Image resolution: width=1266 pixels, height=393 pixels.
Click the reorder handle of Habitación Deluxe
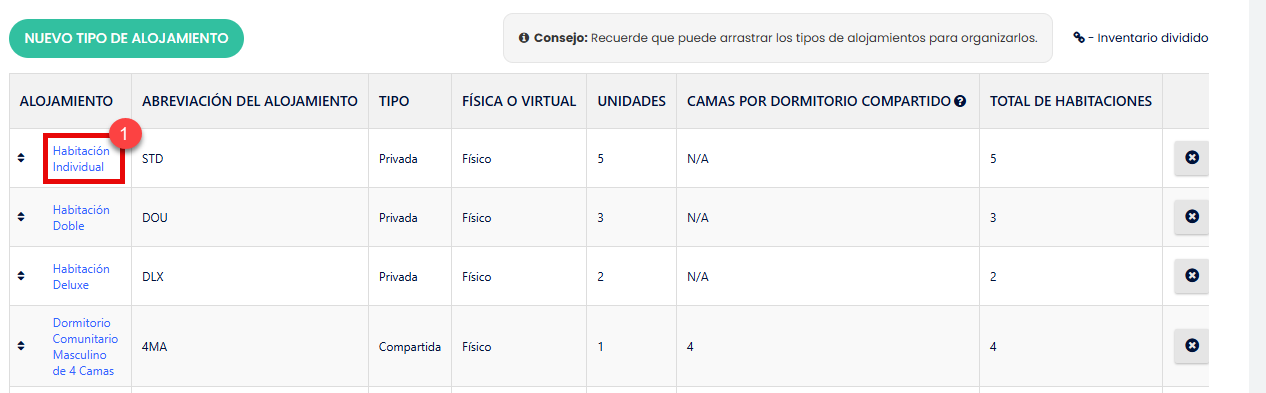(x=22, y=276)
